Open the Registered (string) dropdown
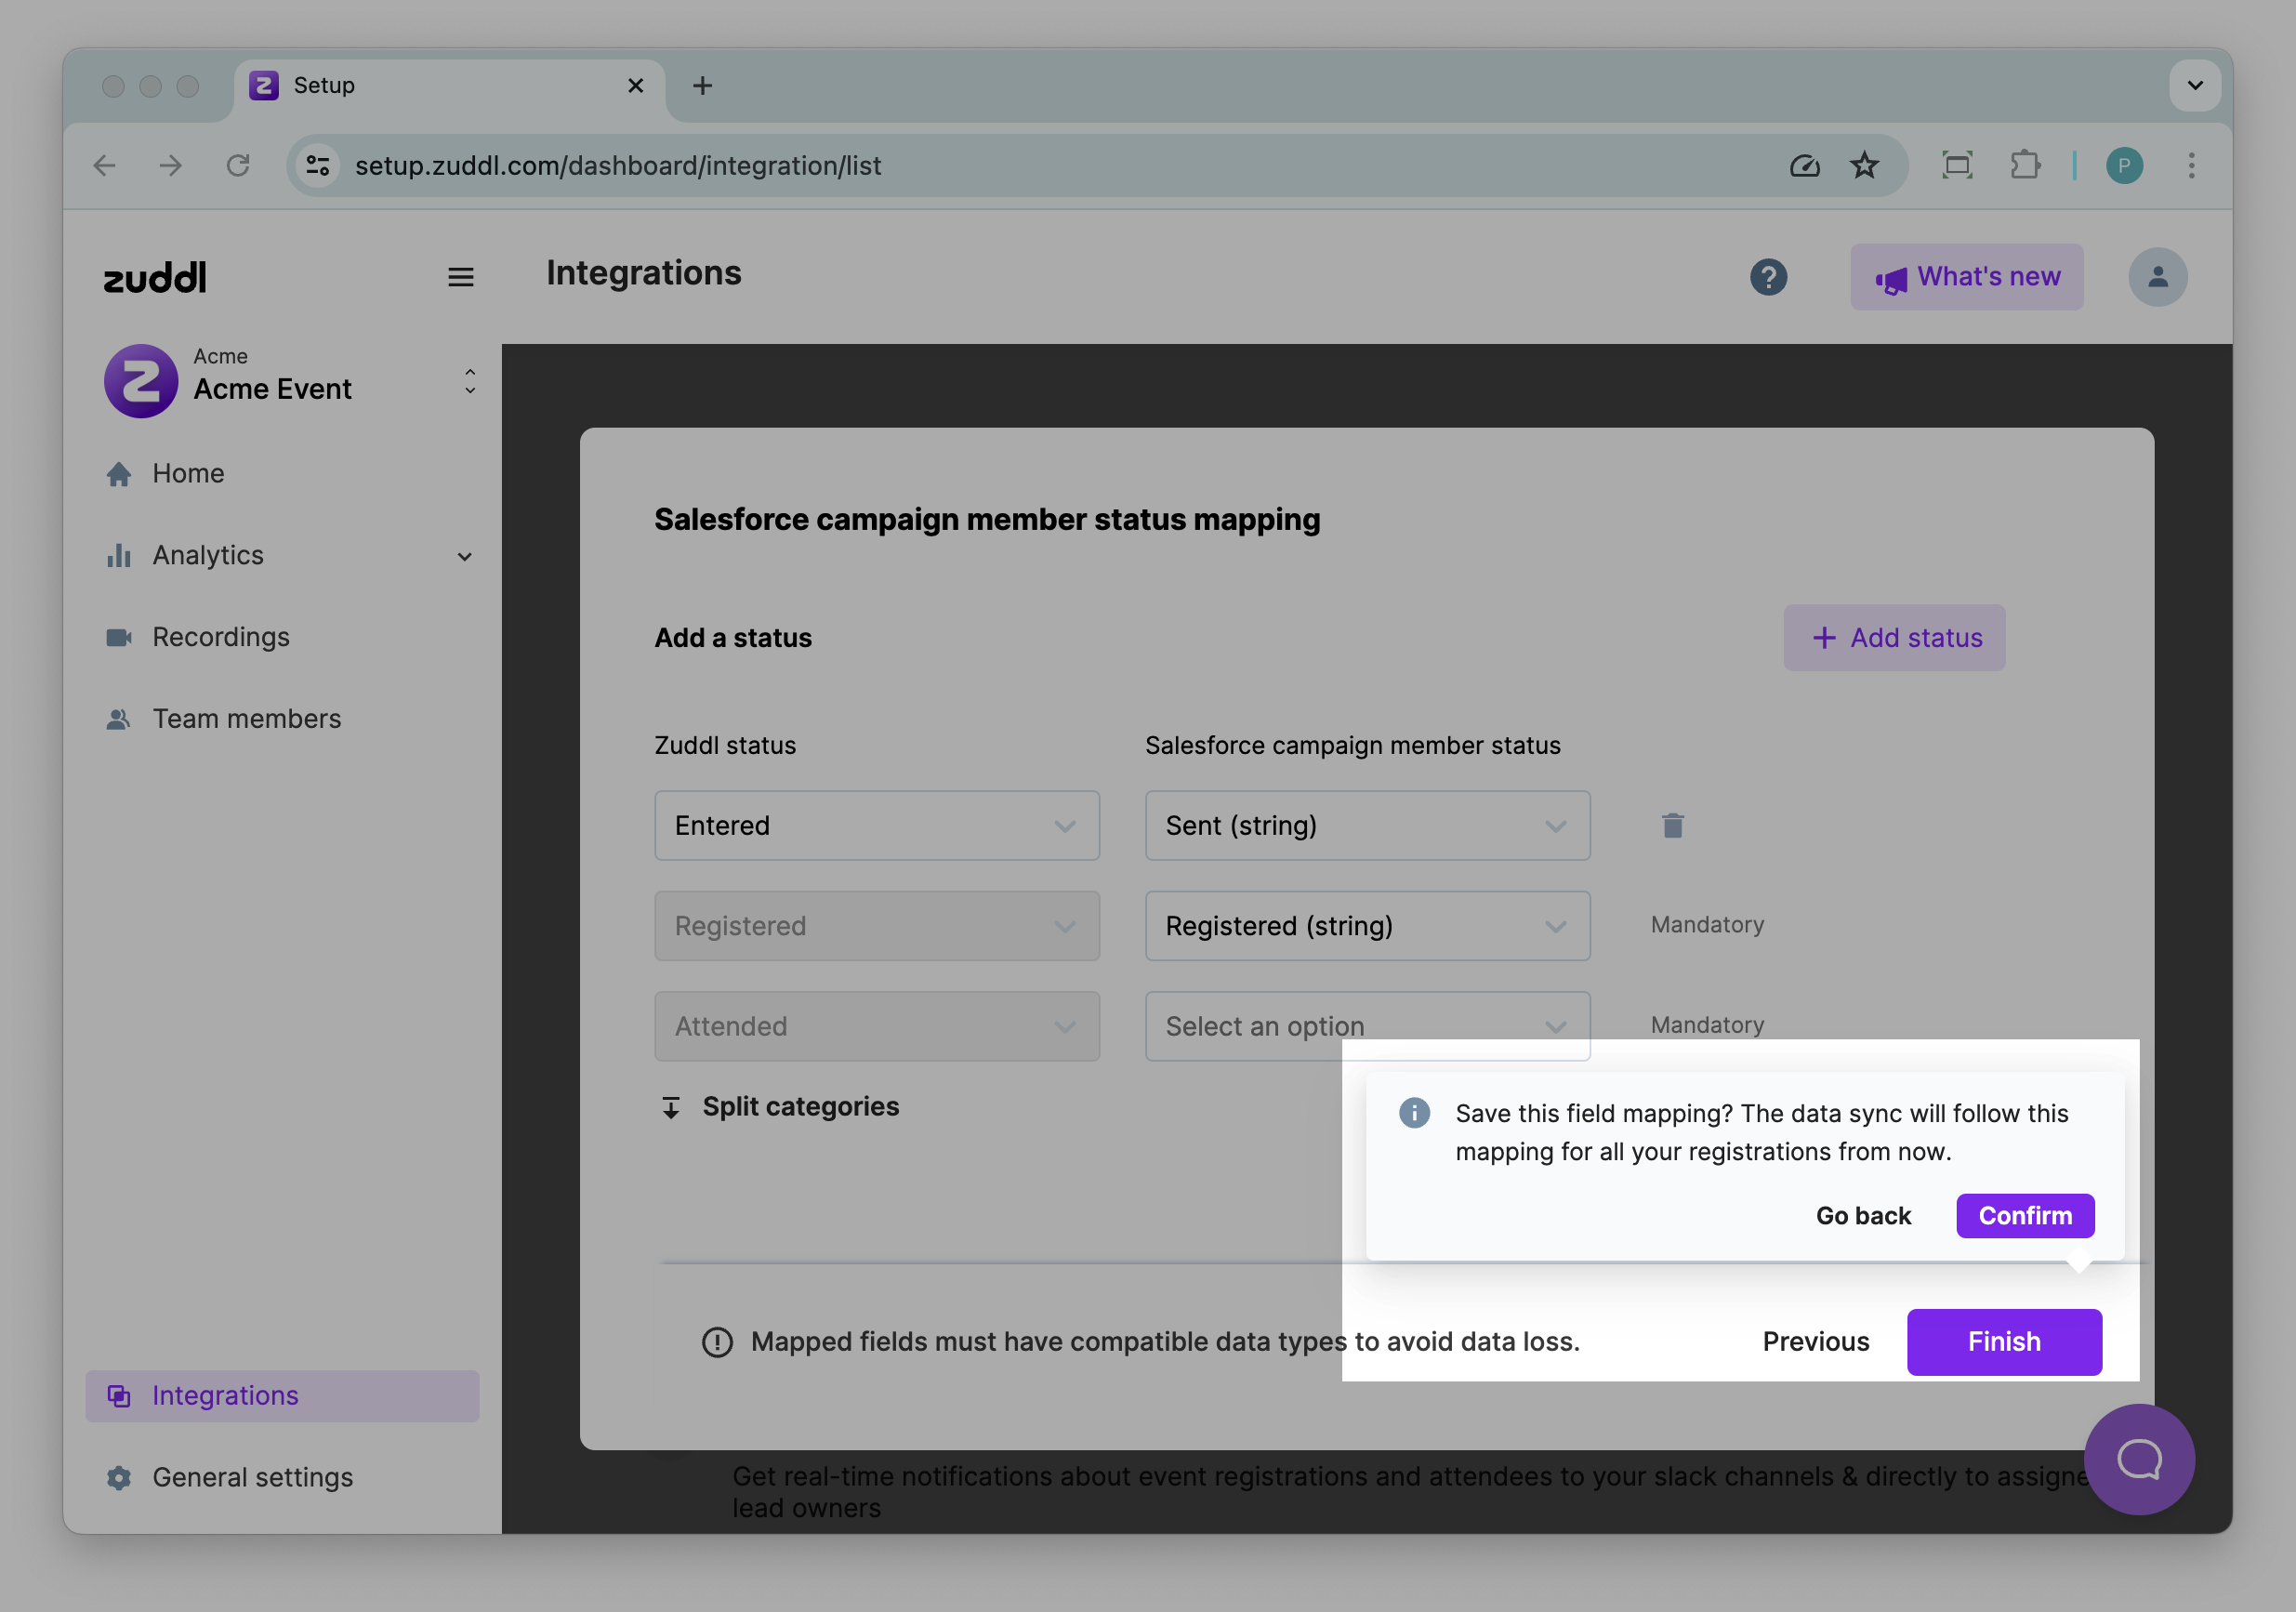Viewport: 2296px width, 1612px height. [x=1366, y=926]
